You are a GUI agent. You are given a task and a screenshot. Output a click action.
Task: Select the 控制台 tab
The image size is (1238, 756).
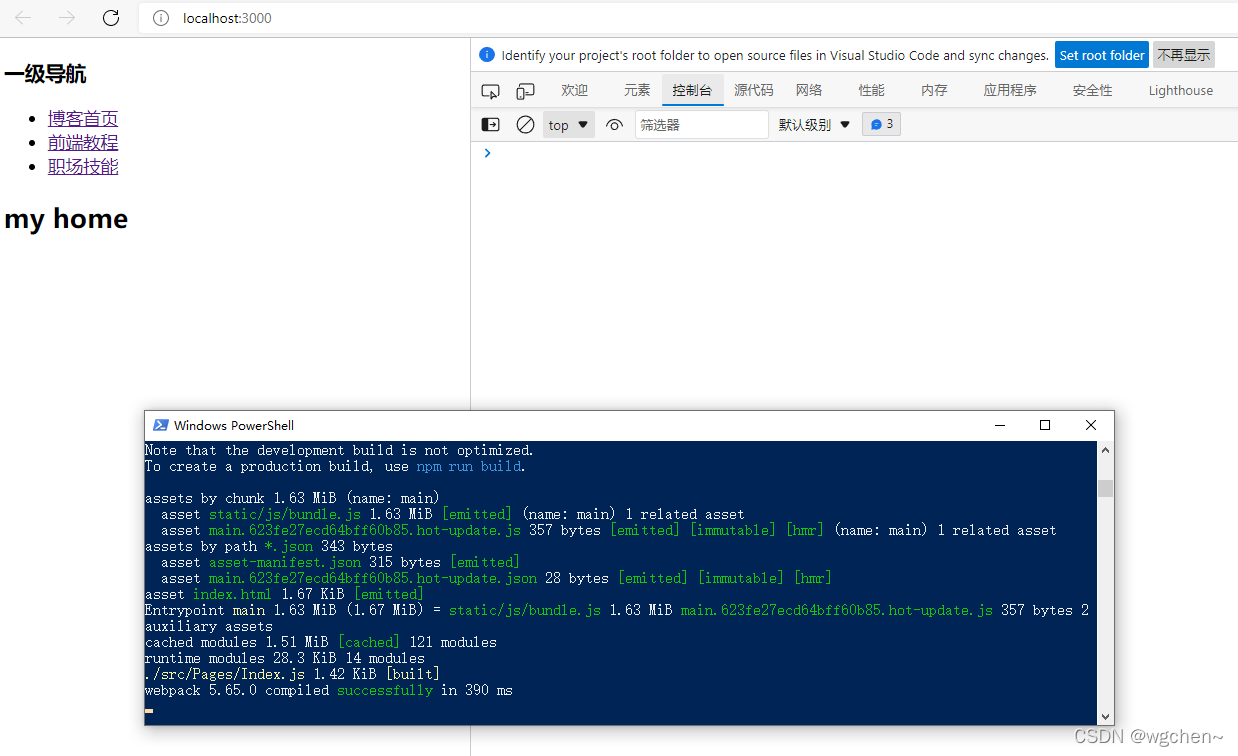tap(692, 90)
